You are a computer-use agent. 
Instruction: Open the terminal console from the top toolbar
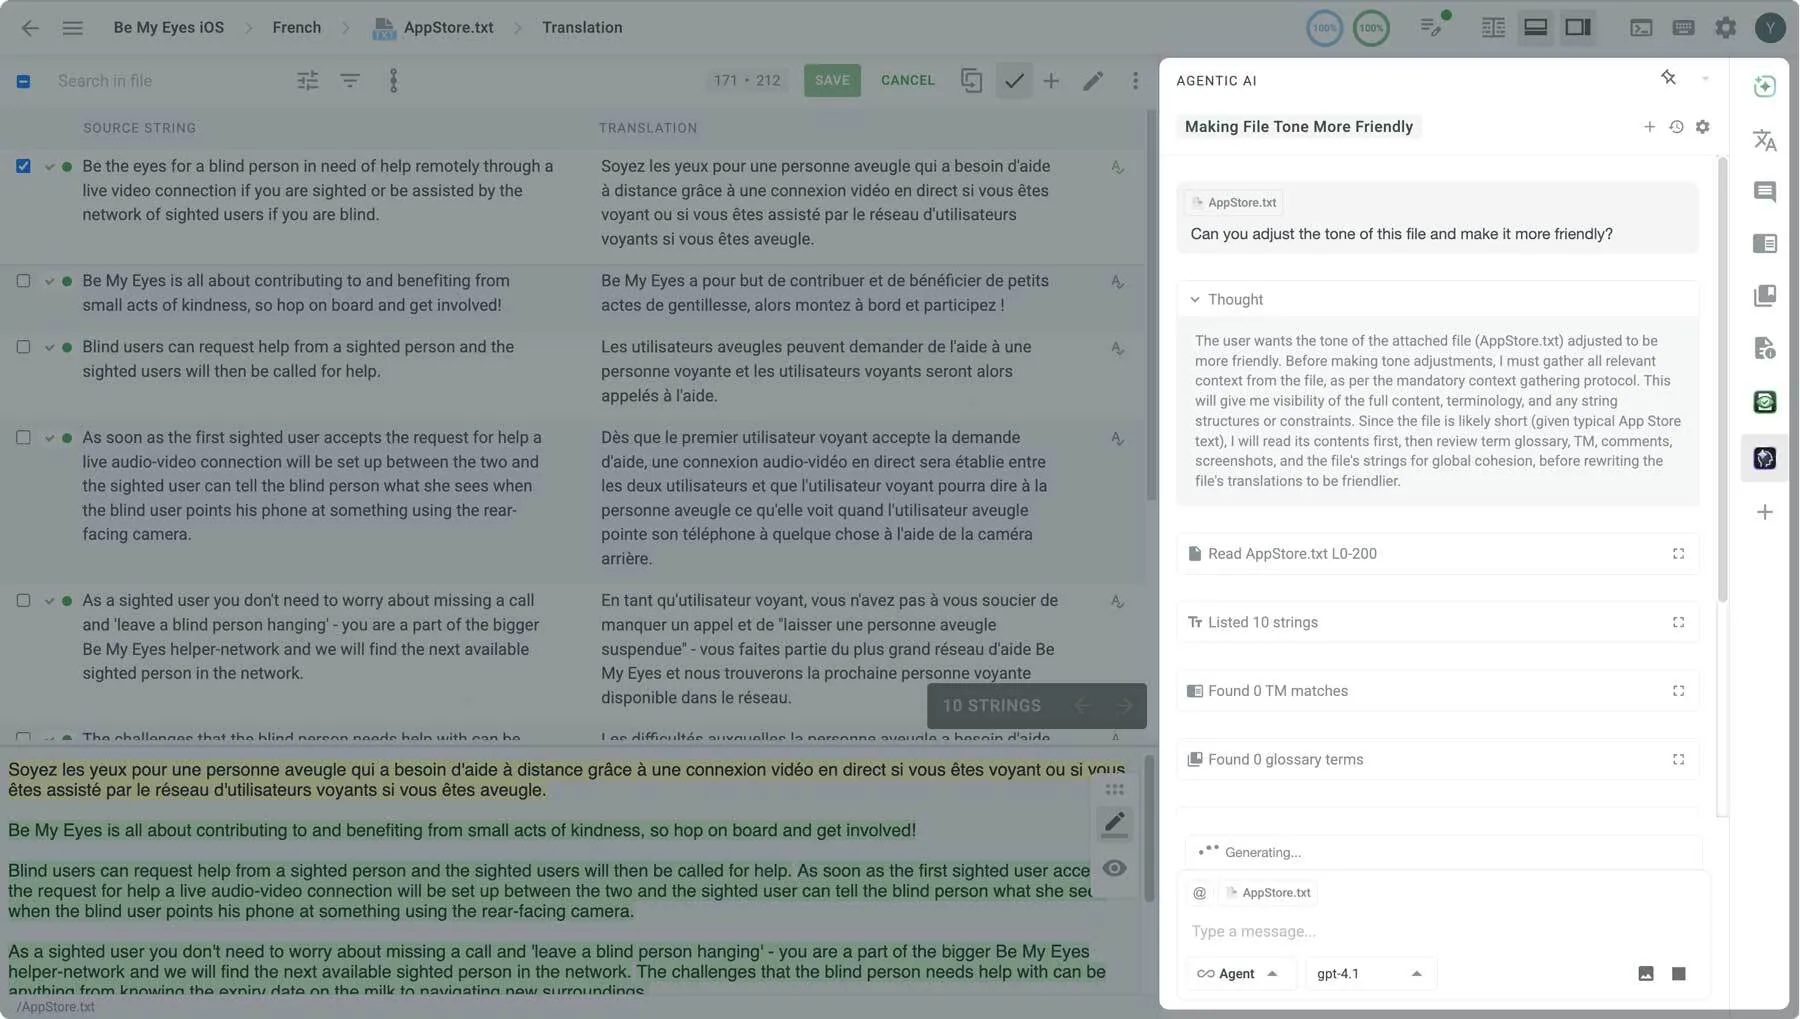pos(1641,27)
